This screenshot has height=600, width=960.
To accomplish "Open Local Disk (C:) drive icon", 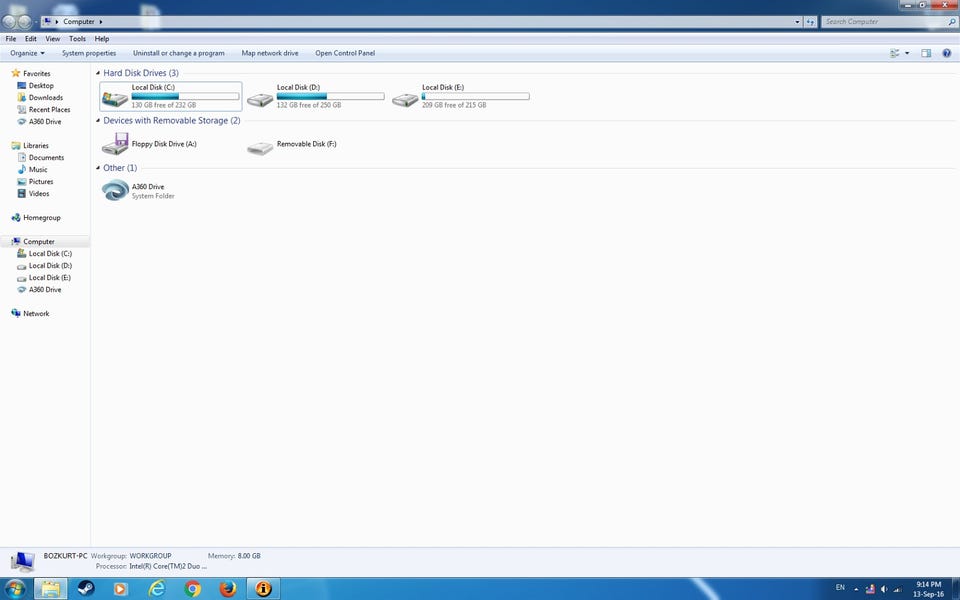I will pyautogui.click(x=114, y=99).
